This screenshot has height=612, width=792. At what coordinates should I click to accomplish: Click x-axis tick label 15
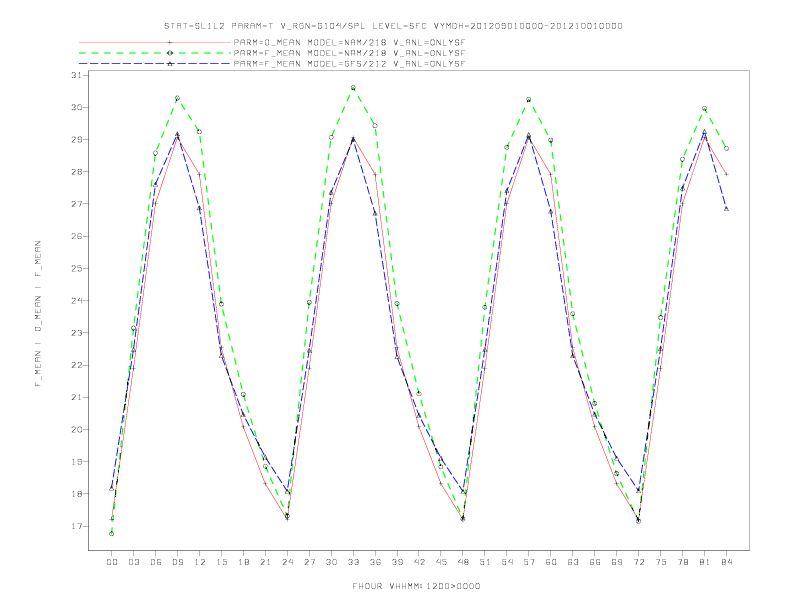tap(221, 562)
